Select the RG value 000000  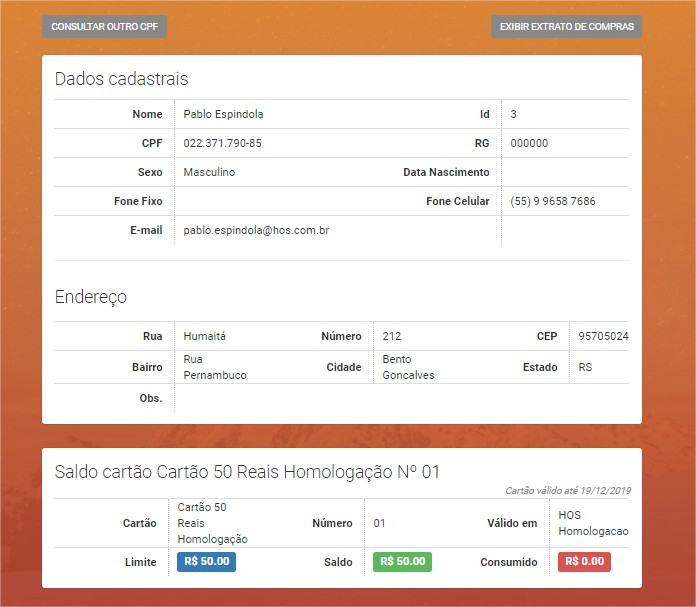[529, 143]
